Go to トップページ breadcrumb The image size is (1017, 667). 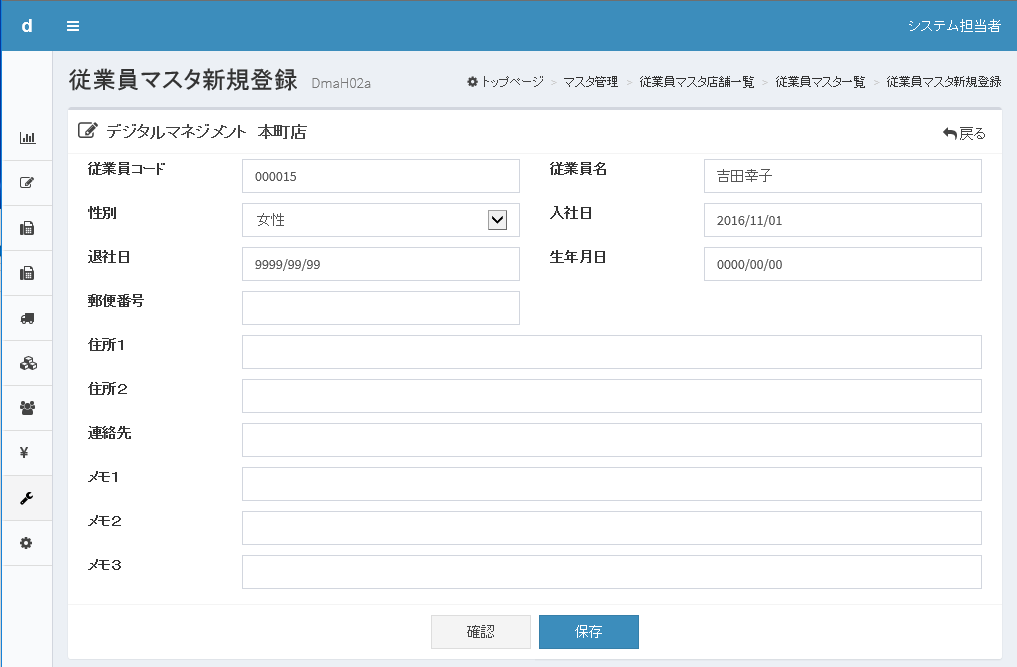[x=505, y=82]
